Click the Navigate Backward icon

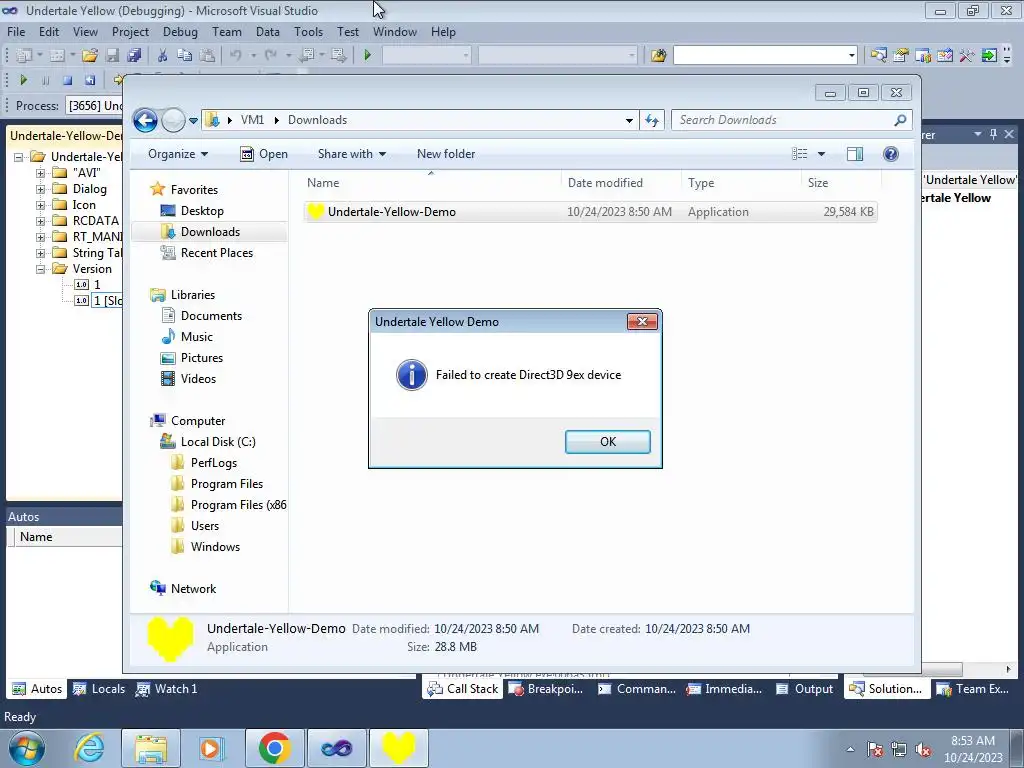click(307, 56)
